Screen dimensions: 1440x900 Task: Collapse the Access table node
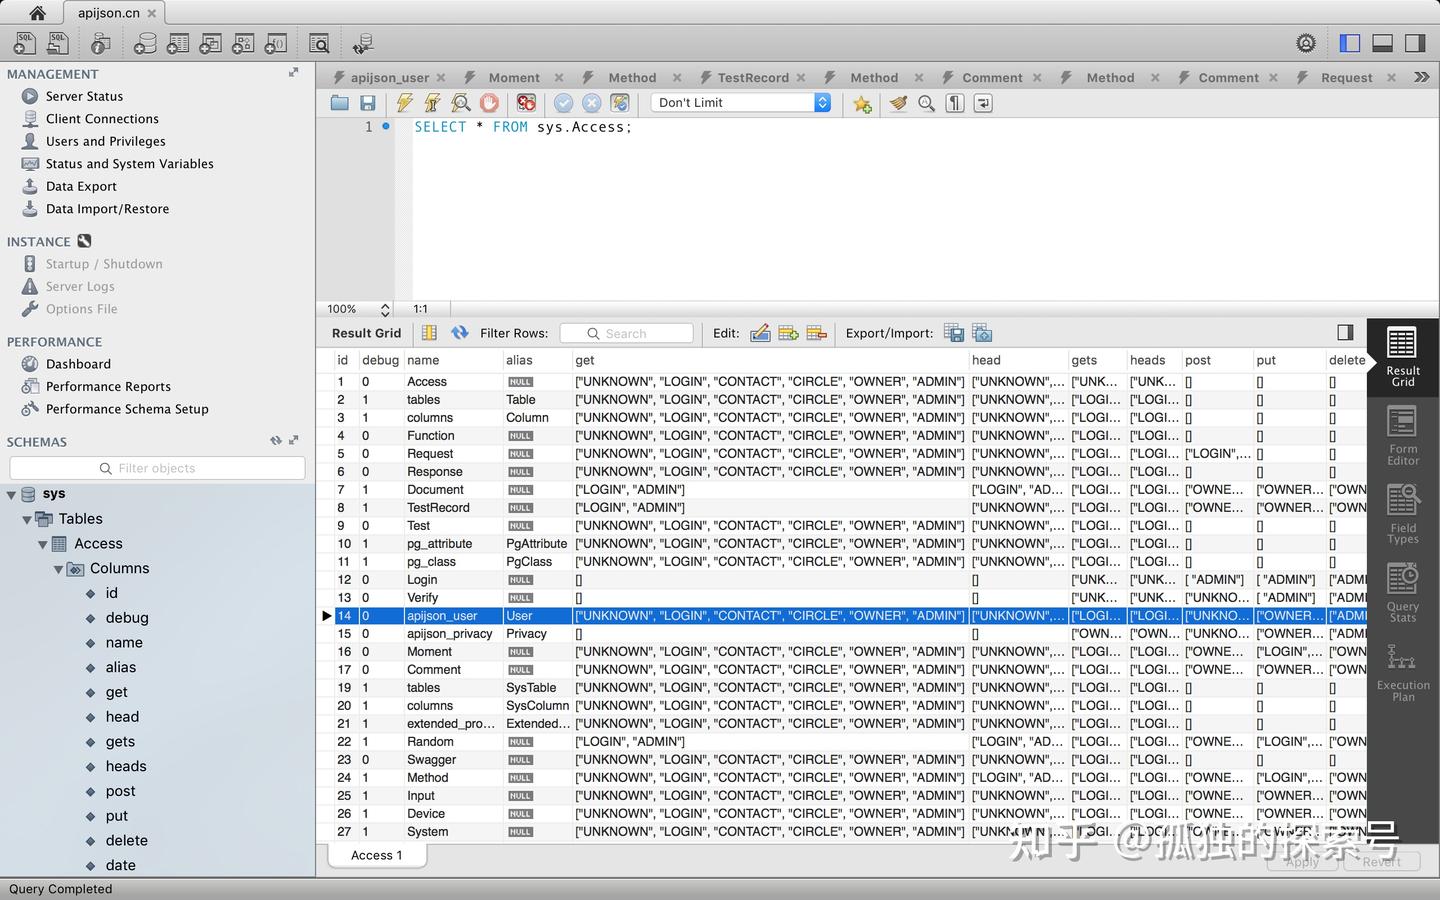pyautogui.click(x=43, y=544)
